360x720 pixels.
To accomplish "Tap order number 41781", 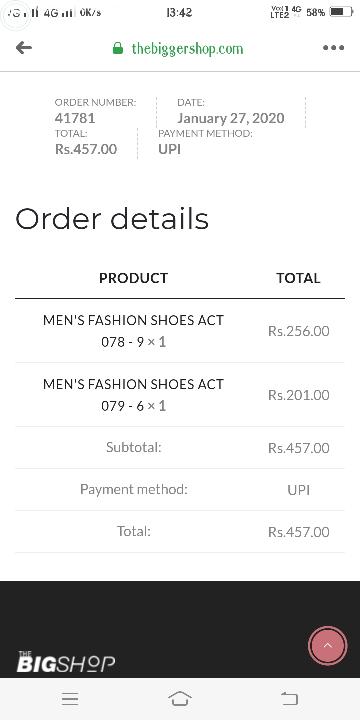I will (x=75, y=118).
